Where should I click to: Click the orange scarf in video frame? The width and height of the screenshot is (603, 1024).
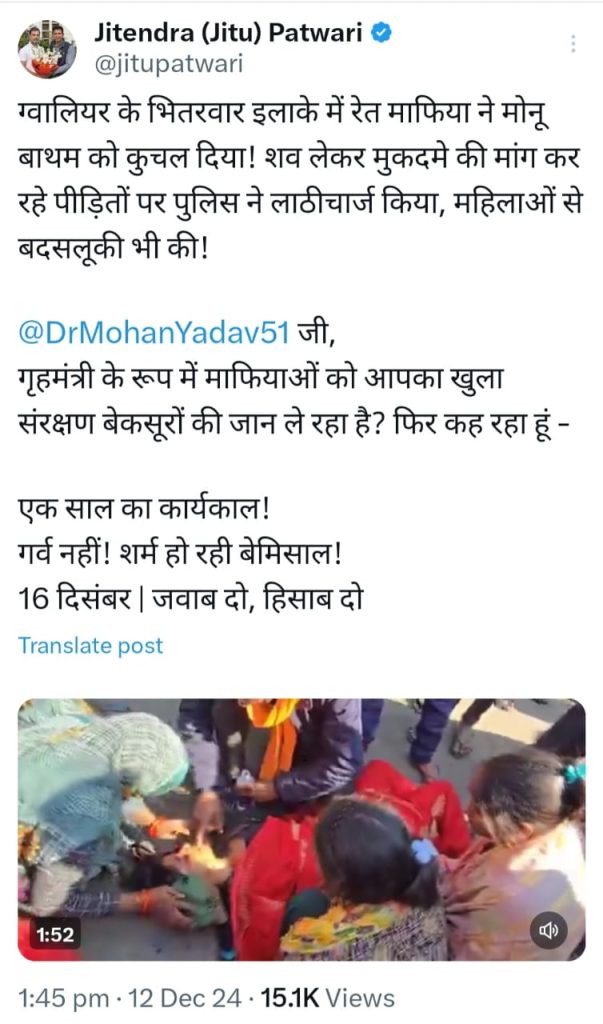276,738
